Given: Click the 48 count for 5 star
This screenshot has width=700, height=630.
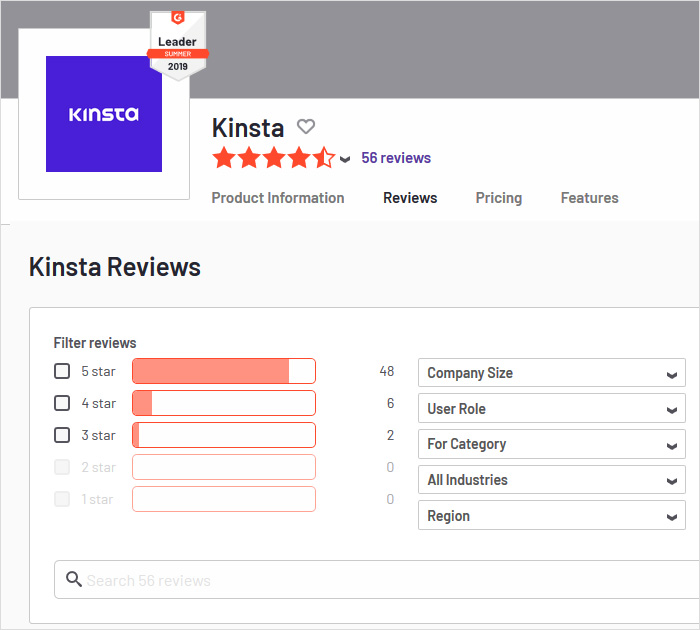Looking at the screenshot, I should [x=387, y=371].
